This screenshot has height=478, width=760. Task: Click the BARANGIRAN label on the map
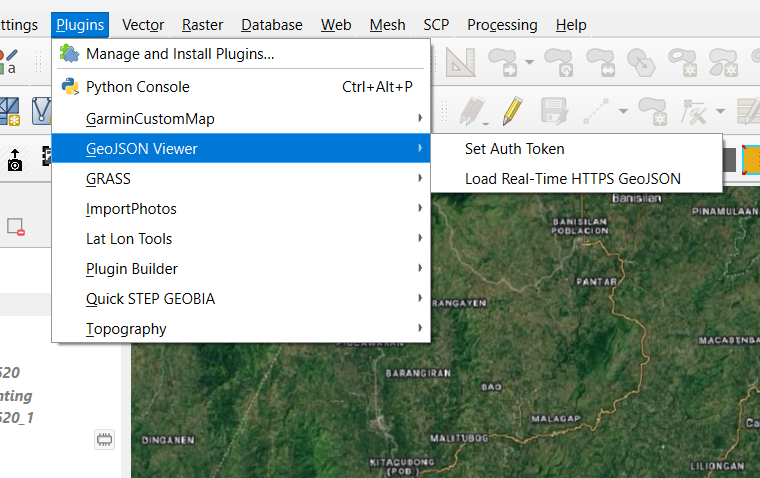point(418,373)
